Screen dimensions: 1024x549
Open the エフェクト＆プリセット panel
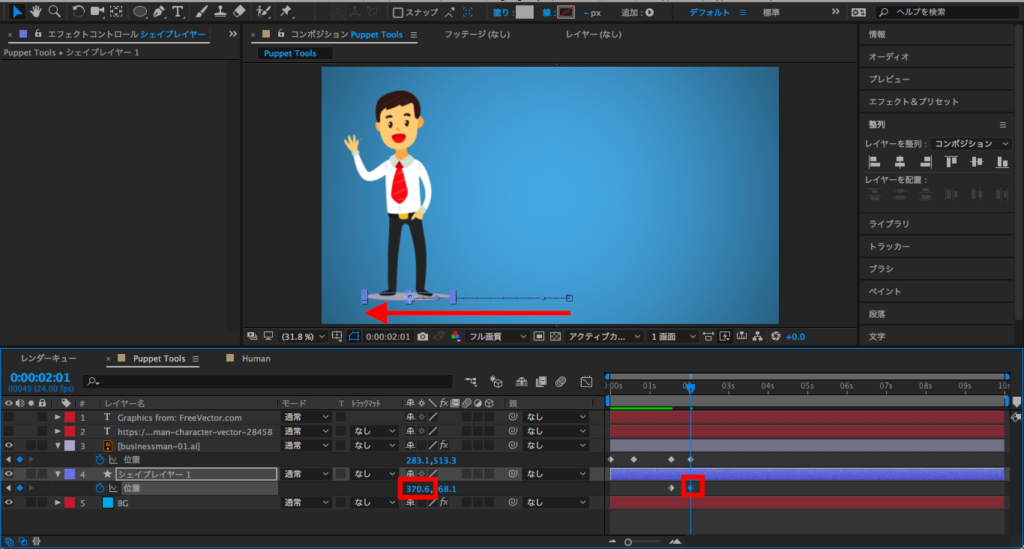coord(913,101)
